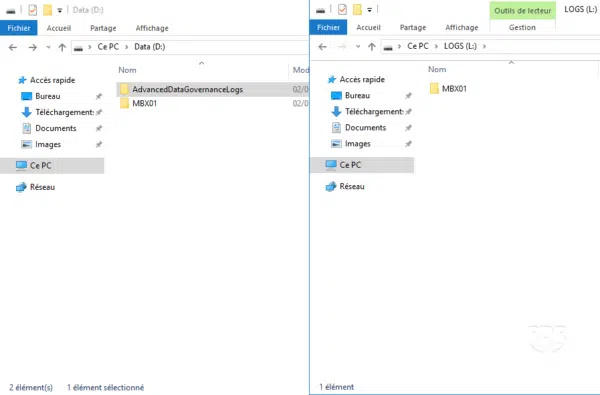Click drive icon in Data window title bar
The image size is (600, 395).
coord(11,11)
